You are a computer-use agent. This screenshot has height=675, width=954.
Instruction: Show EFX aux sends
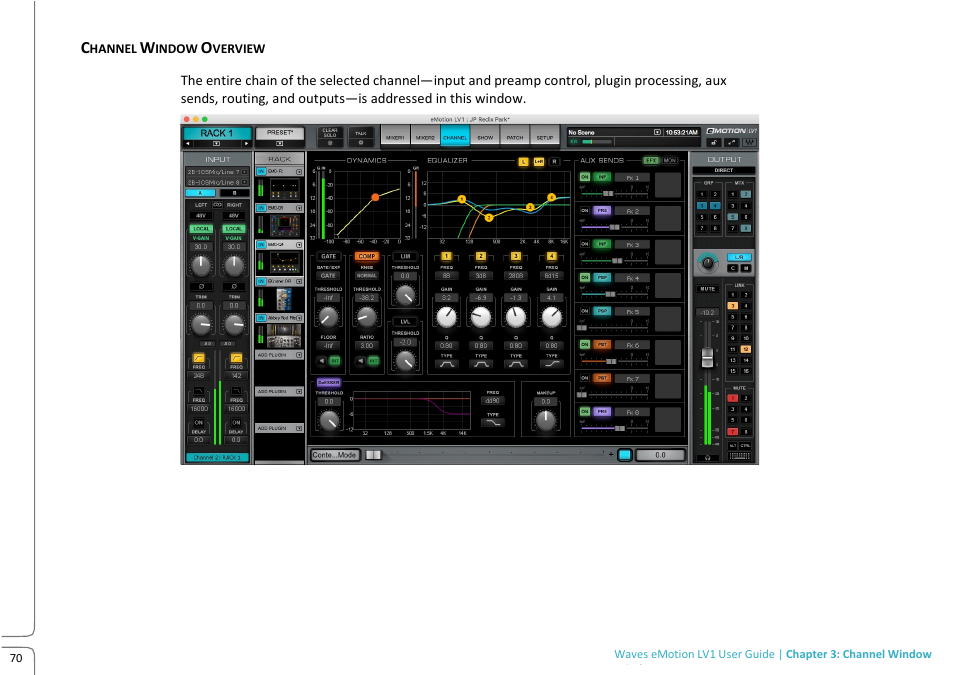[651, 161]
